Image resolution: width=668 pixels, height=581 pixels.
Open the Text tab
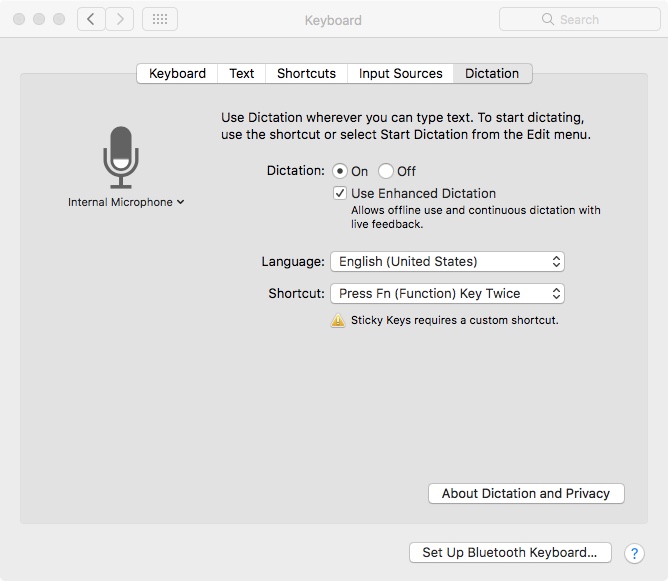[241, 73]
